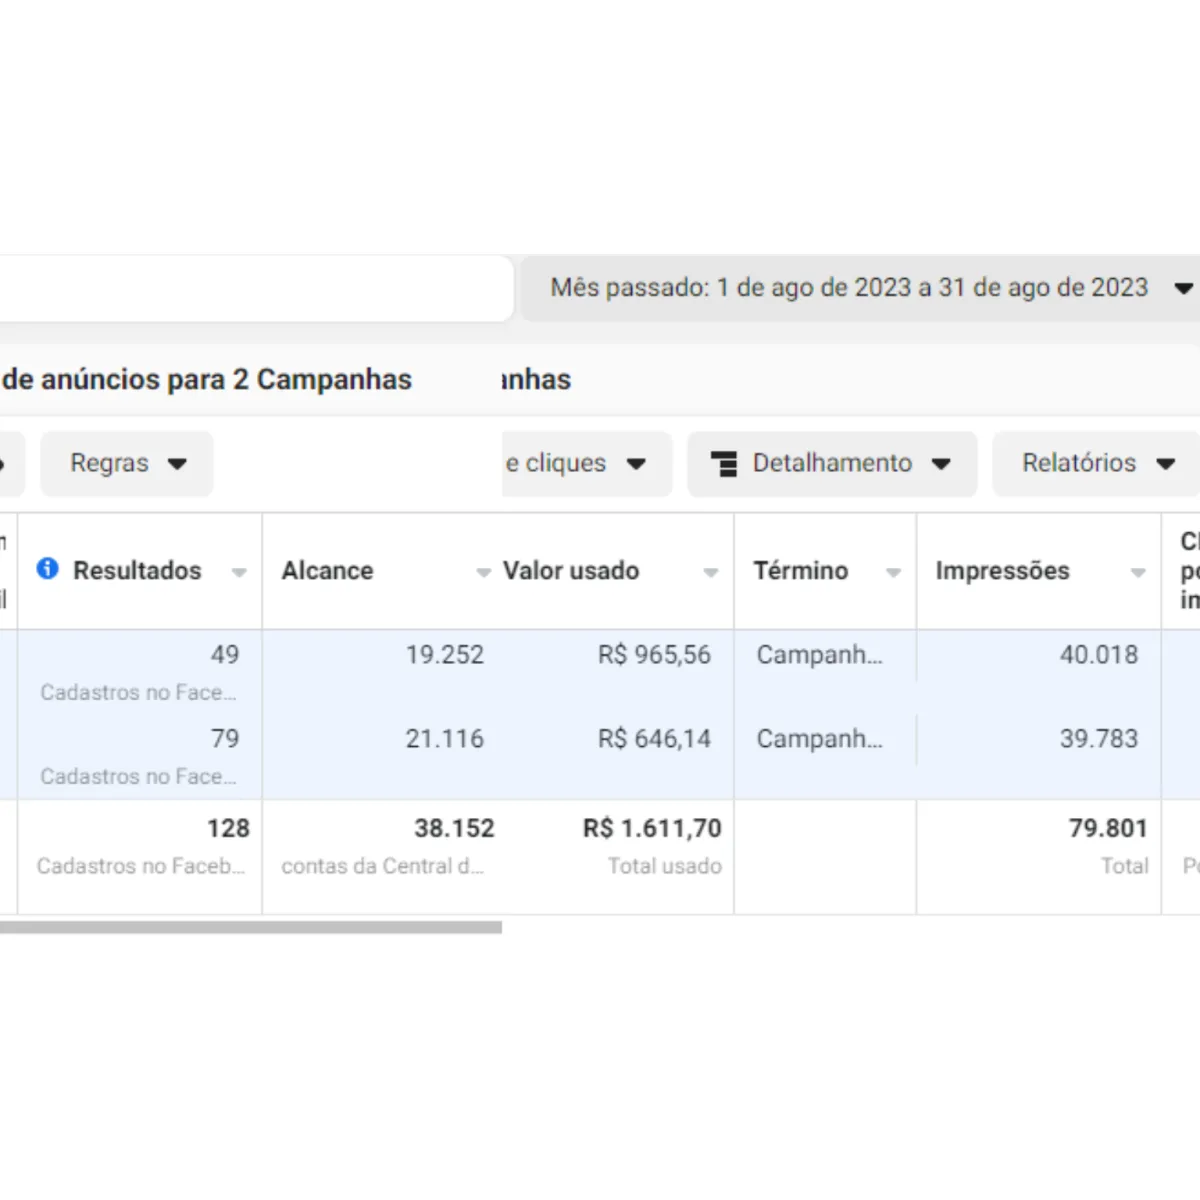The width and height of the screenshot is (1200, 1200).
Task: Click results value 49
Action: point(225,655)
